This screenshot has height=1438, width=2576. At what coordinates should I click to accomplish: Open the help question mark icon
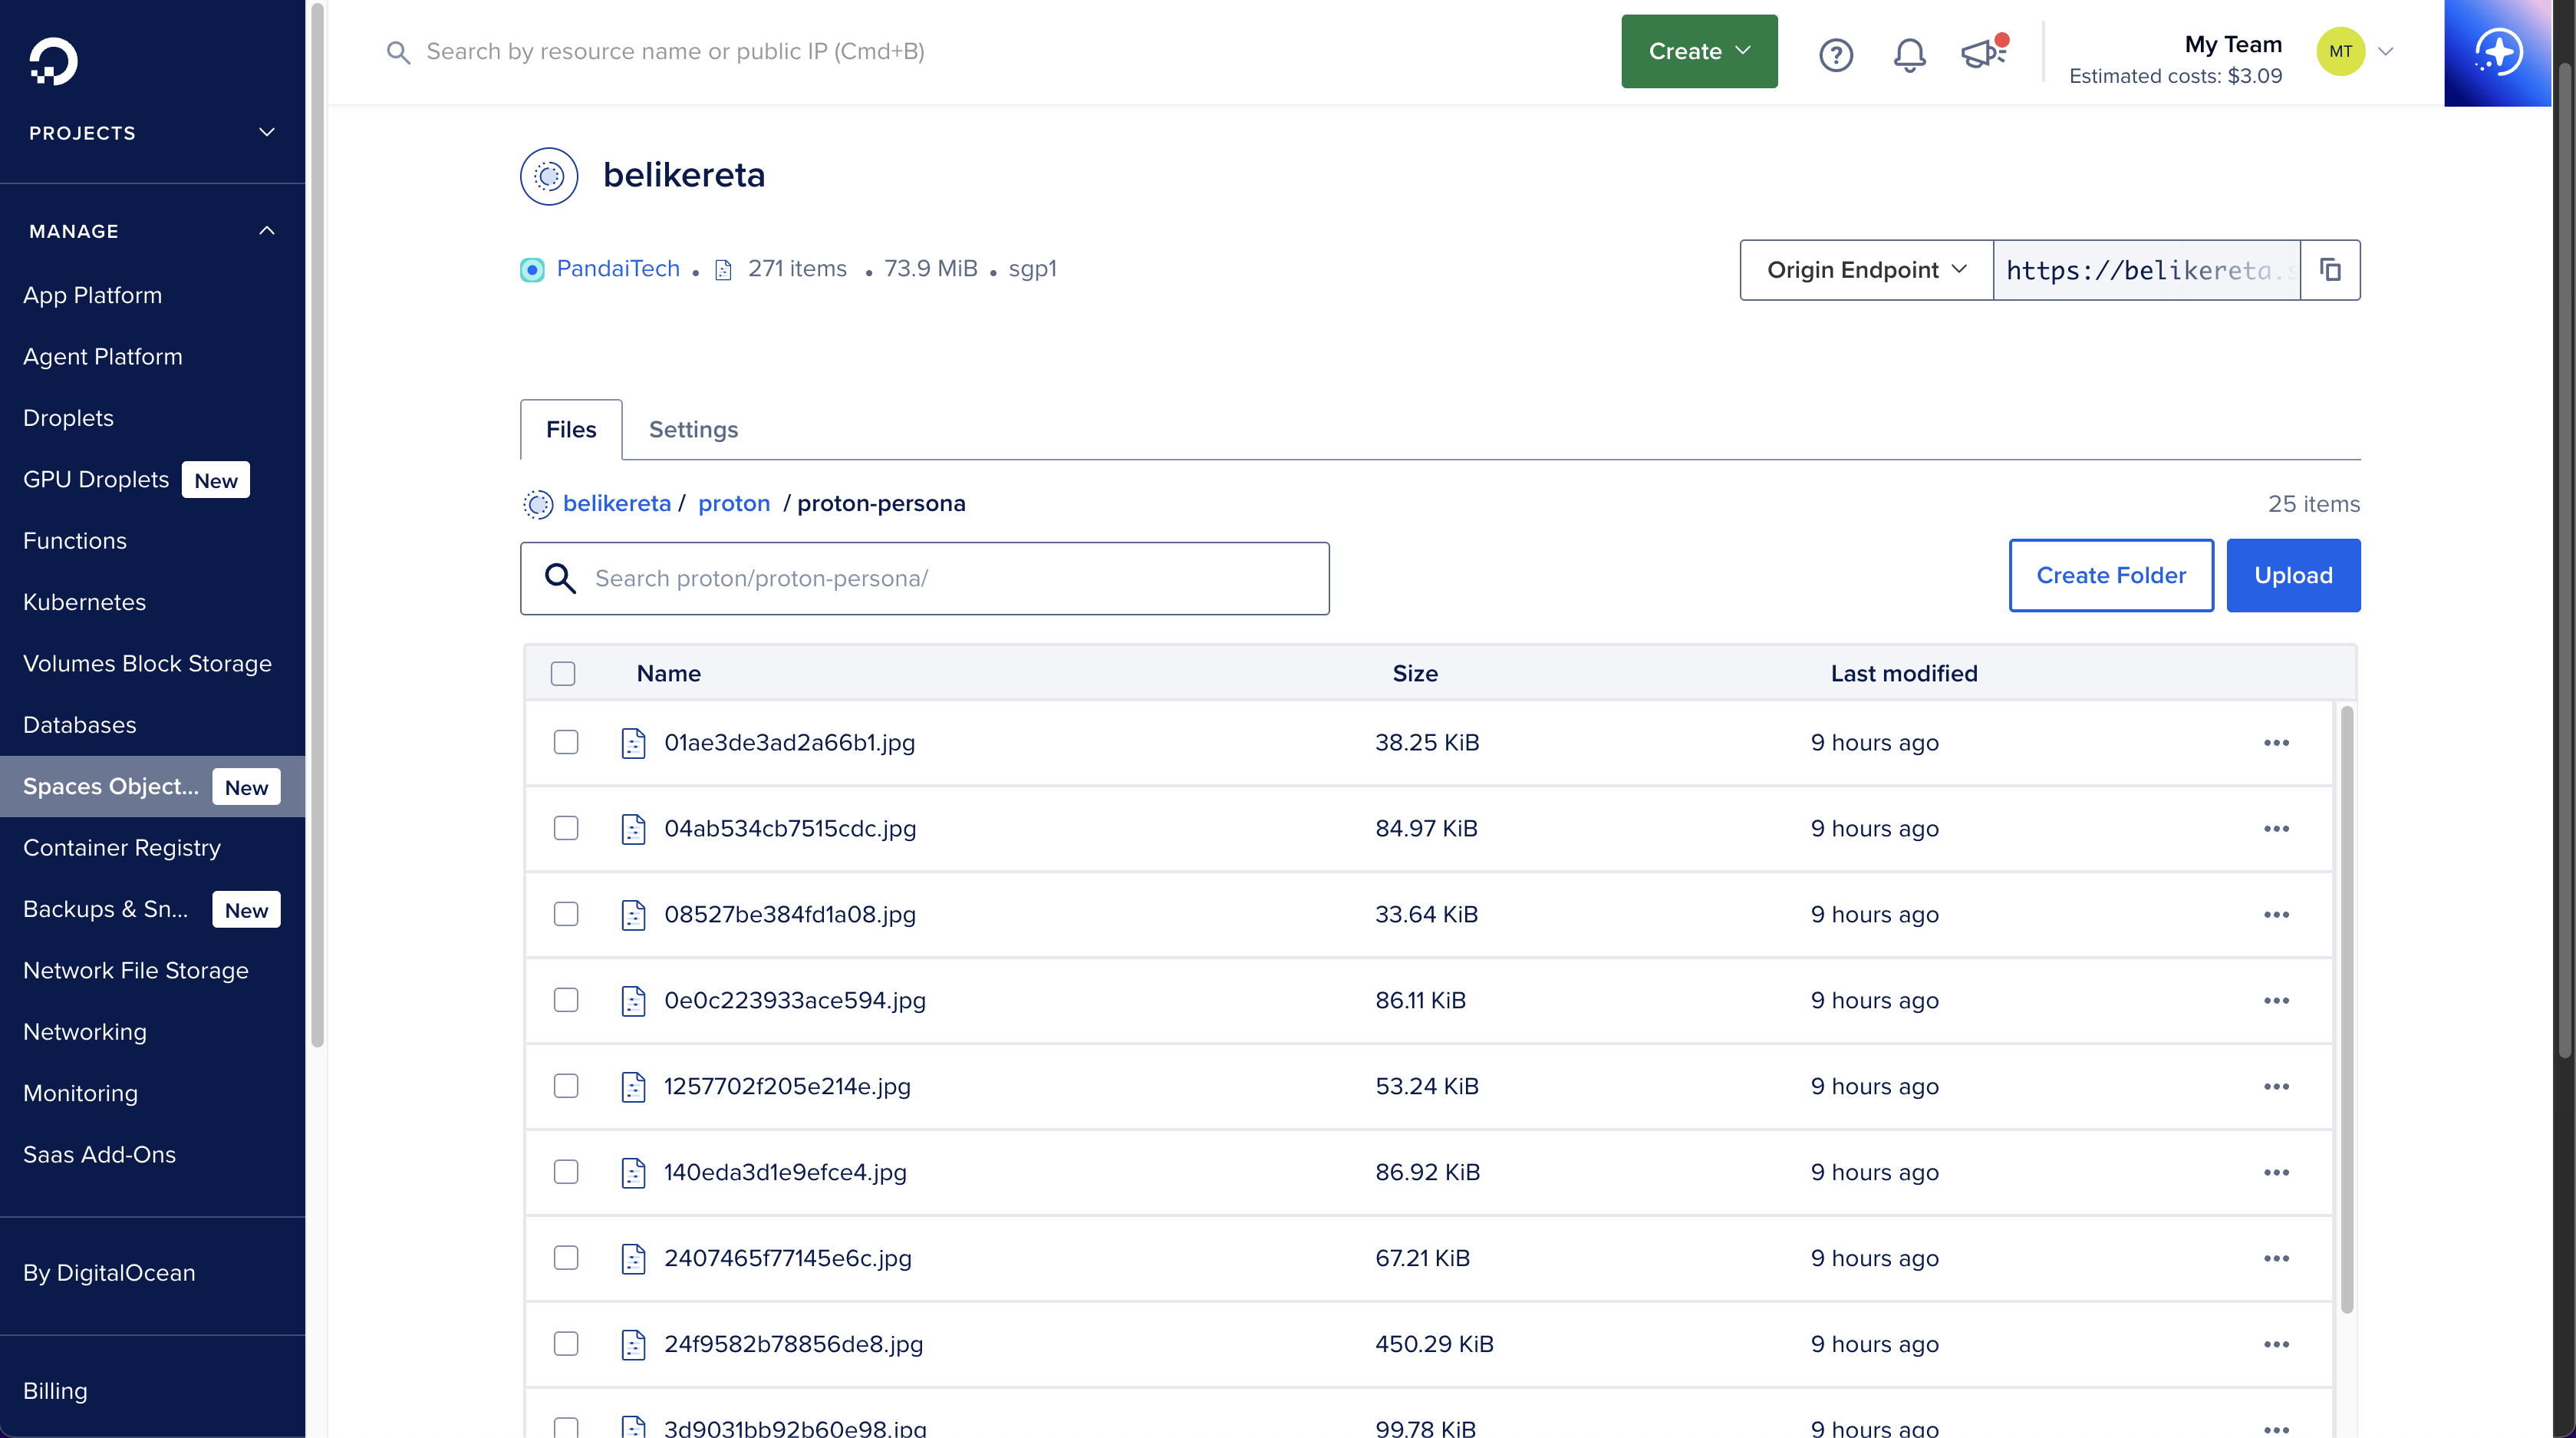[1835, 54]
